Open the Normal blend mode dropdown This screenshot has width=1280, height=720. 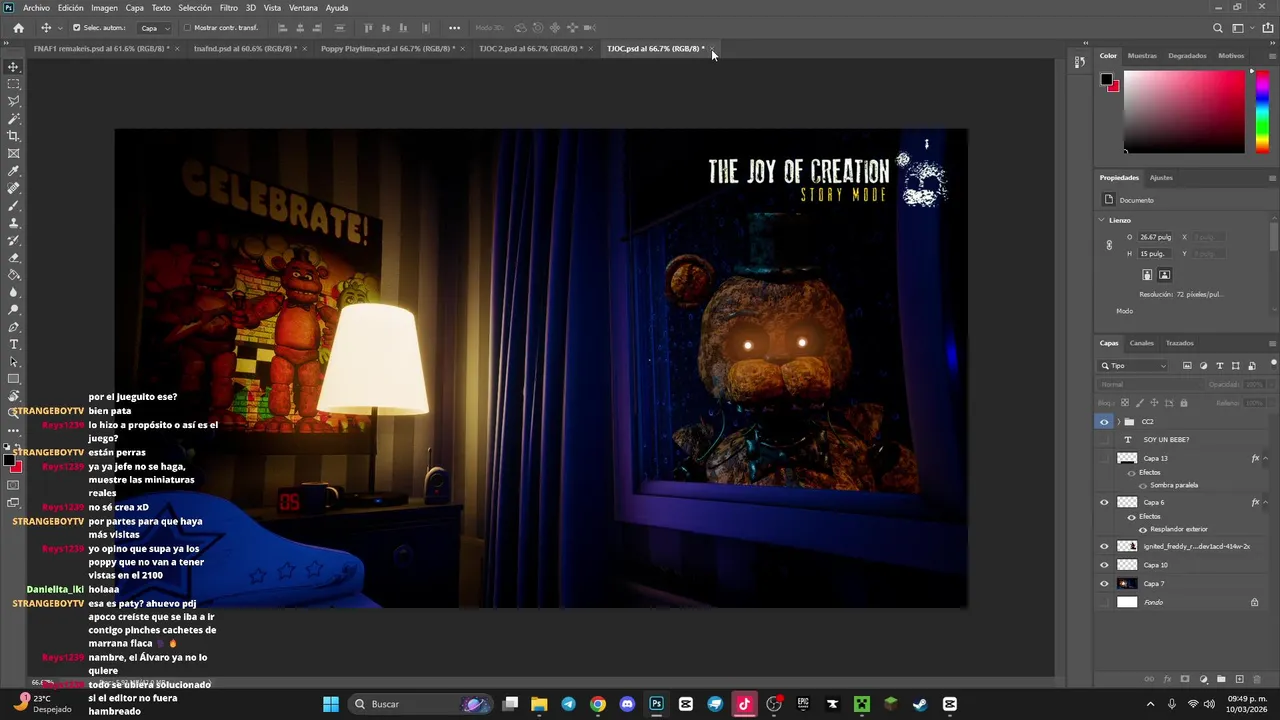[x=1150, y=384]
